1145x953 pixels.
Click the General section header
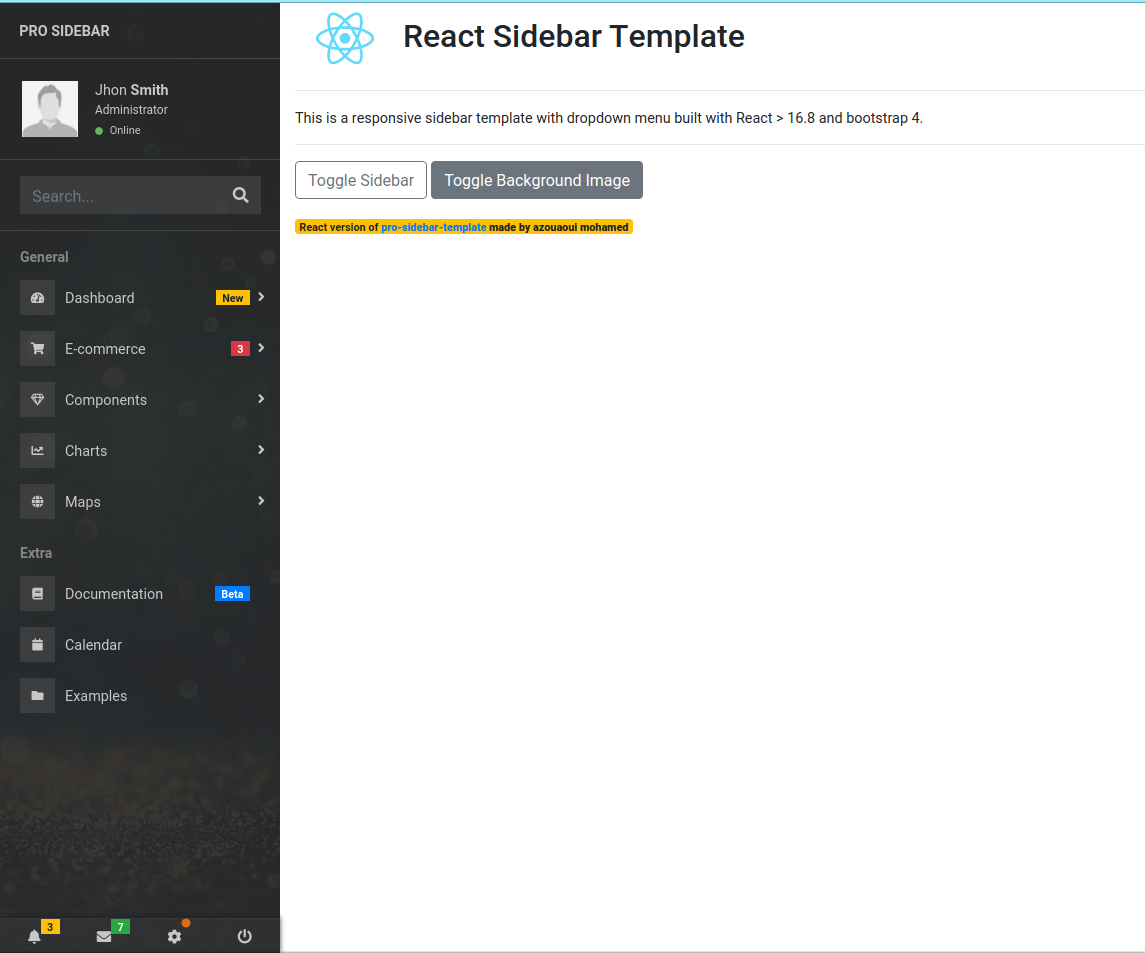45,257
